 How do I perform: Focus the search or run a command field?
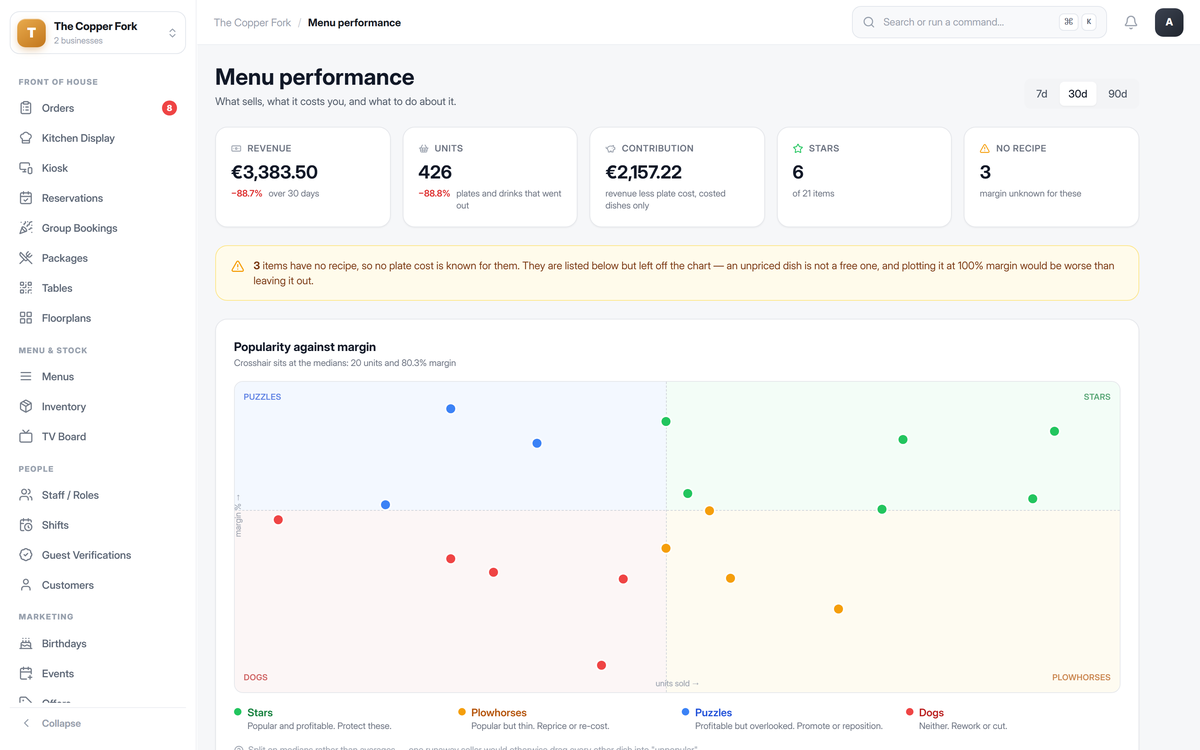click(979, 22)
